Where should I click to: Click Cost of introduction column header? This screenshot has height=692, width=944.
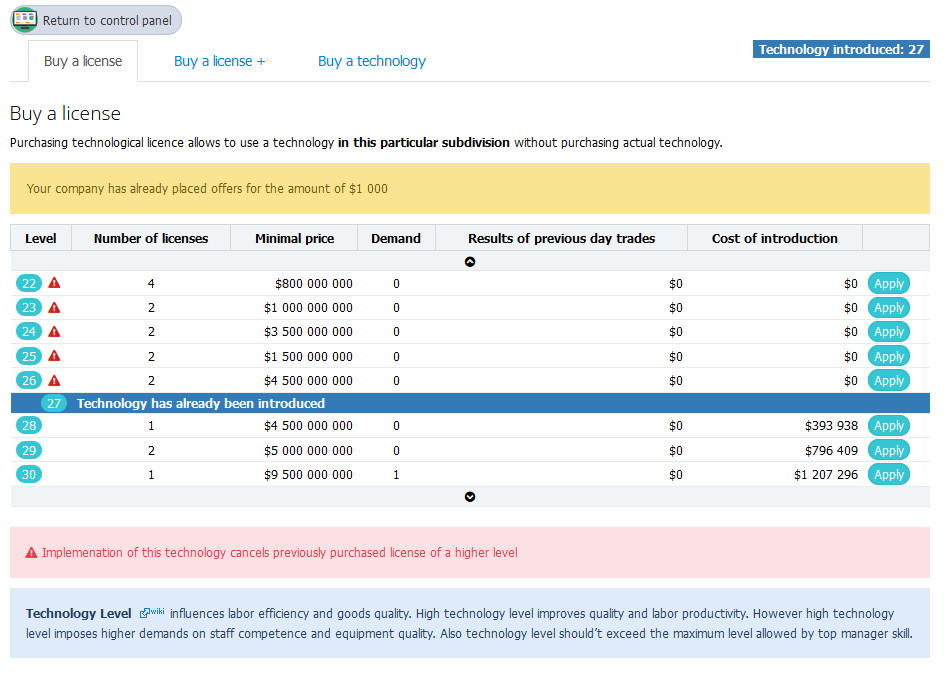point(774,238)
